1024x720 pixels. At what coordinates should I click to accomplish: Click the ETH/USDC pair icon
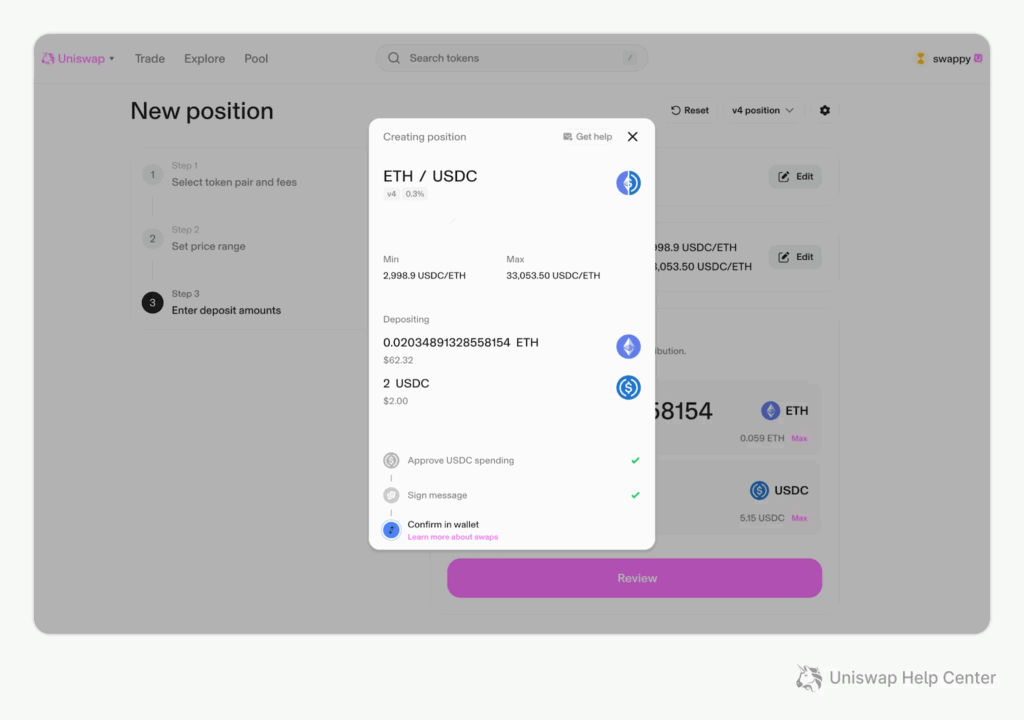coord(628,183)
